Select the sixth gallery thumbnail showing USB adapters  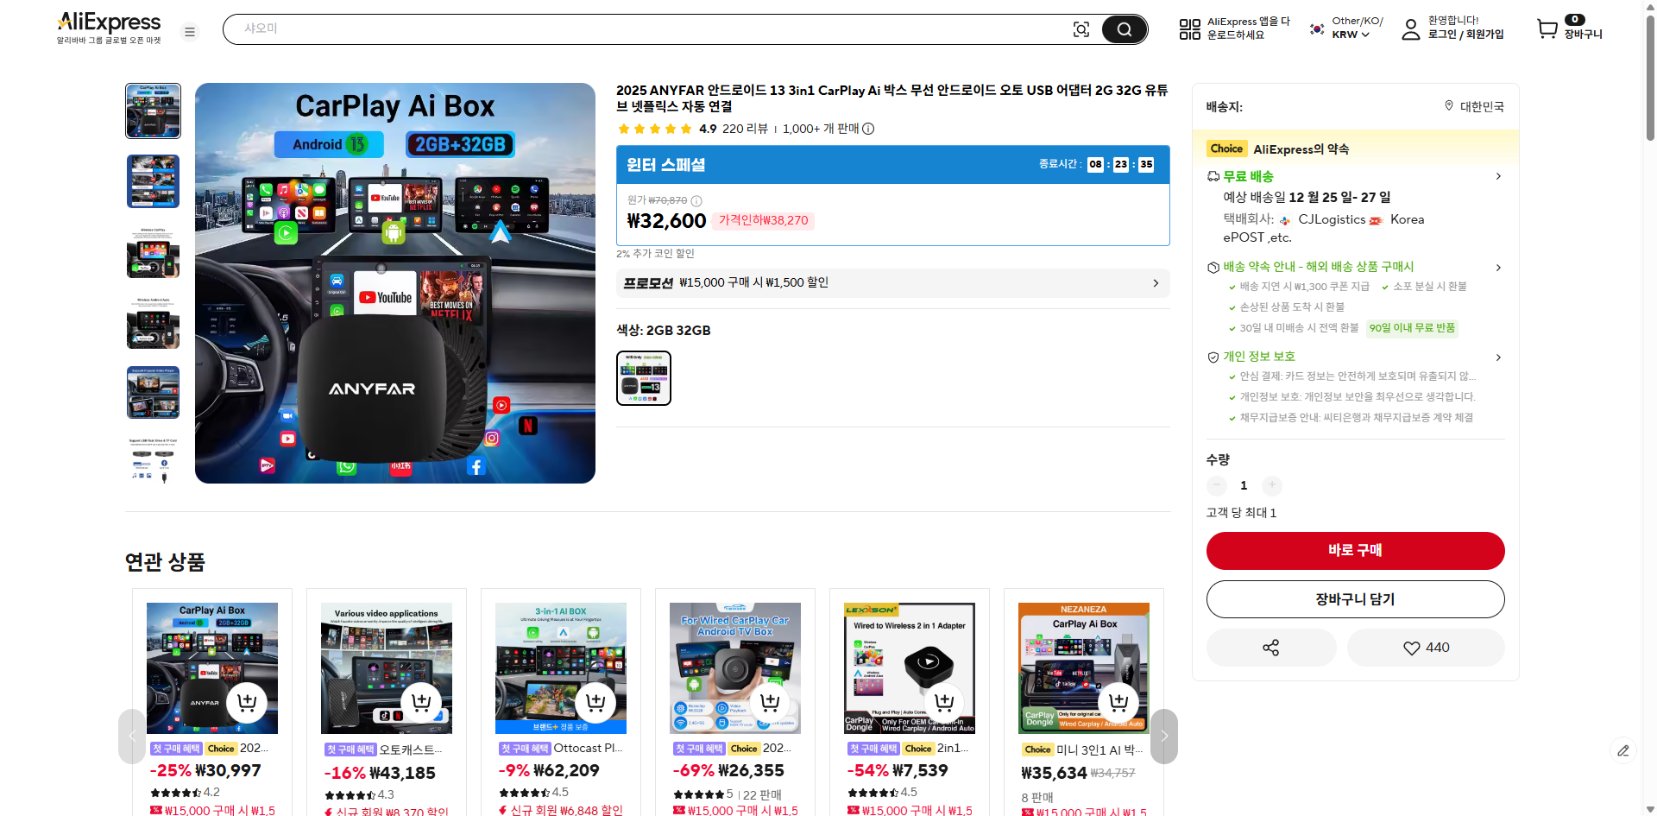point(153,460)
